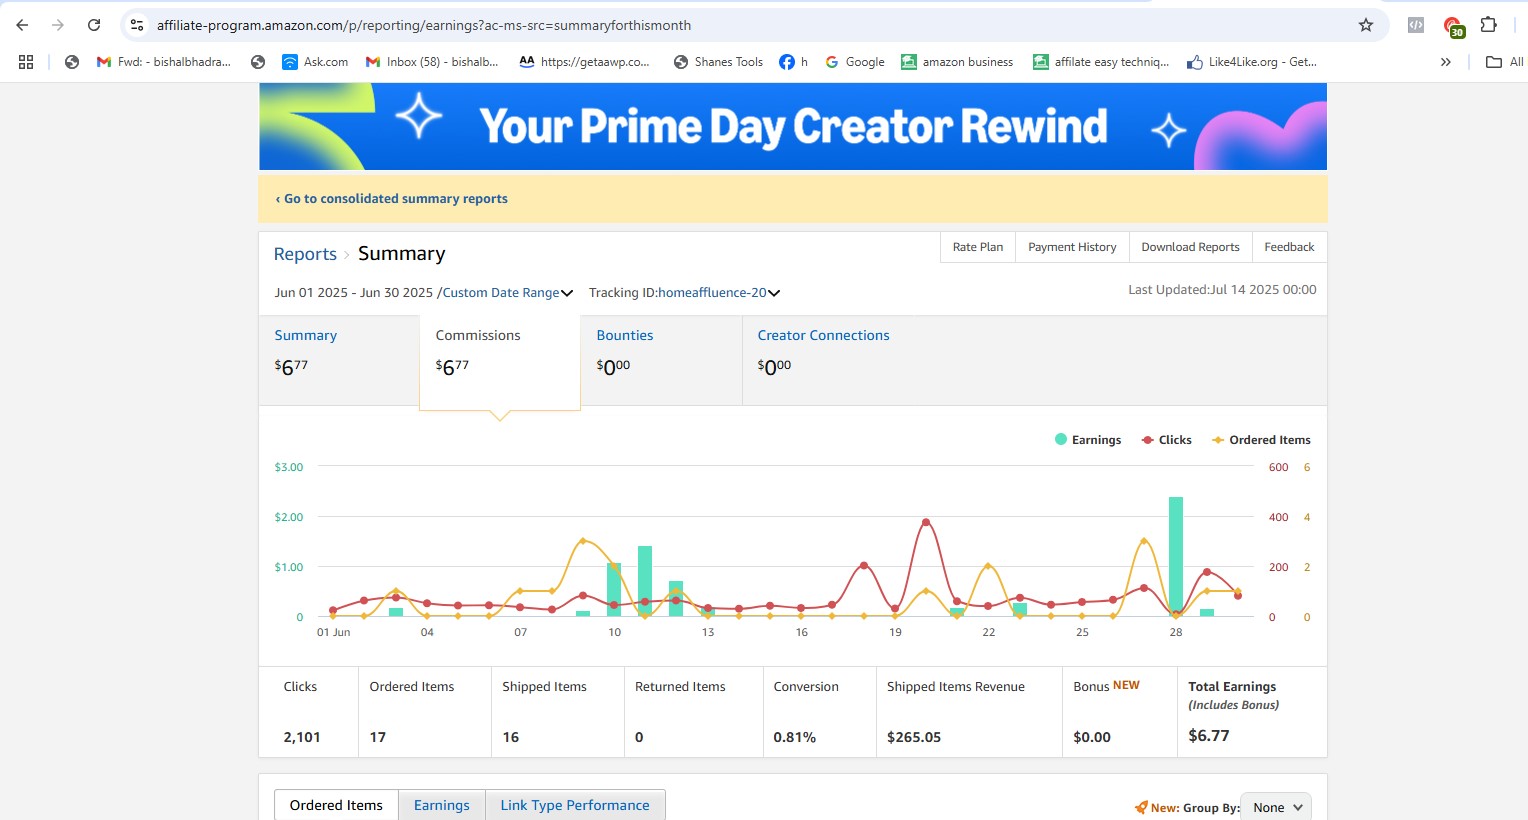Viewport: 1528px width, 820px height.
Task: Open the extensions puzzle icon
Action: 1489,25
